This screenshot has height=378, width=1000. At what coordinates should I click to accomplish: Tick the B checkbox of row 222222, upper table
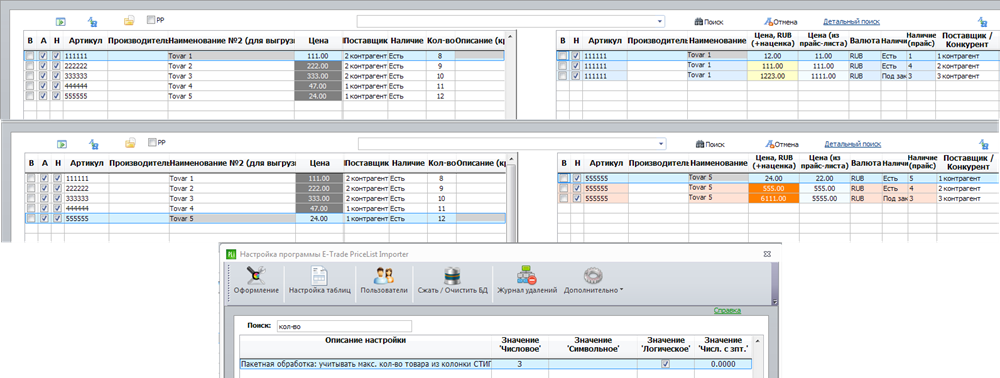30,66
